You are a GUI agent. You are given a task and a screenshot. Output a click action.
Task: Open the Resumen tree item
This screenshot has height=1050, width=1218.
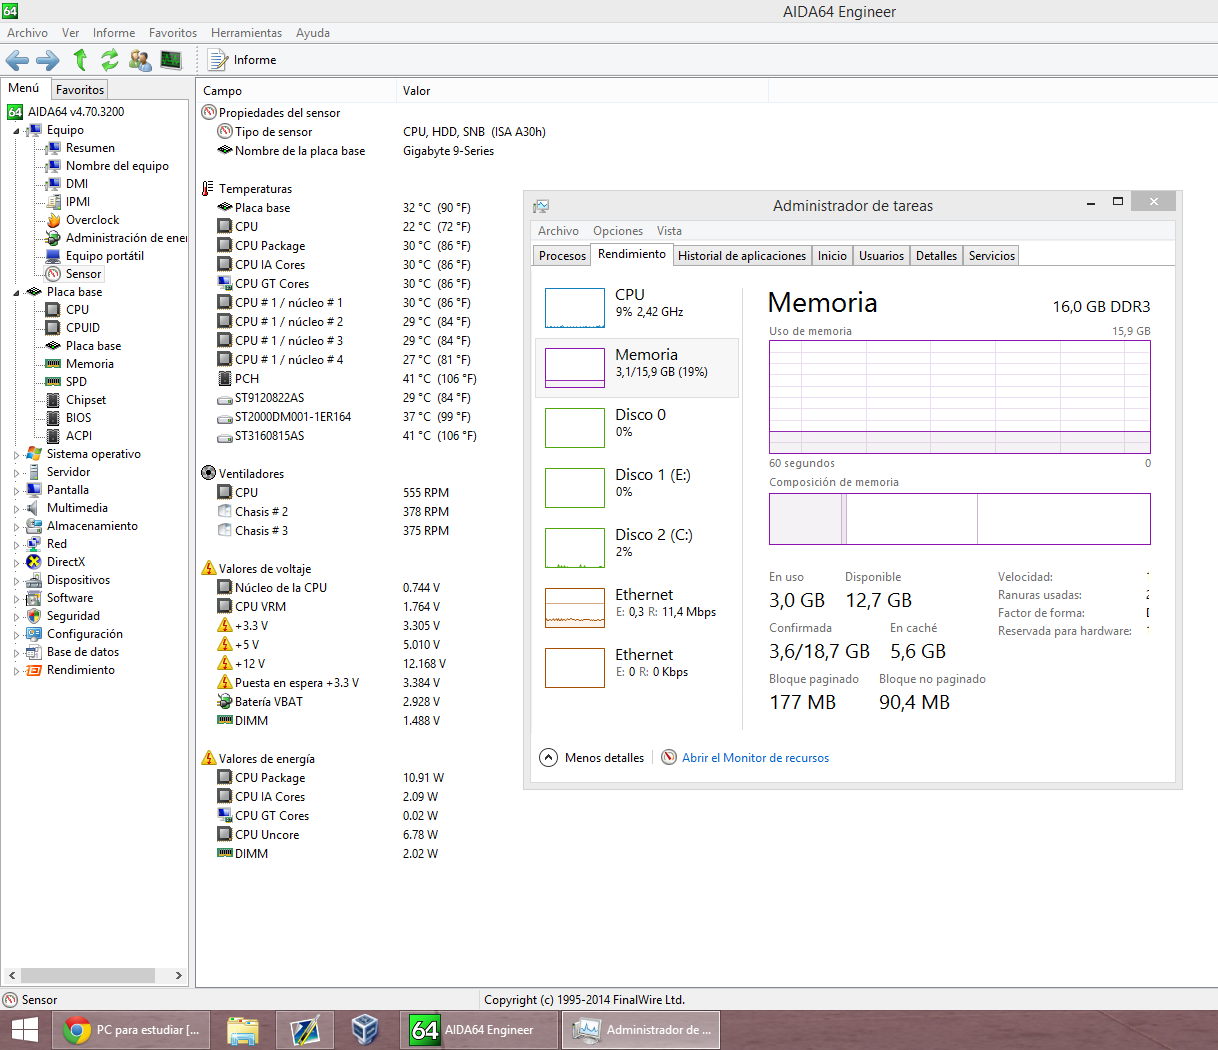tap(90, 148)
